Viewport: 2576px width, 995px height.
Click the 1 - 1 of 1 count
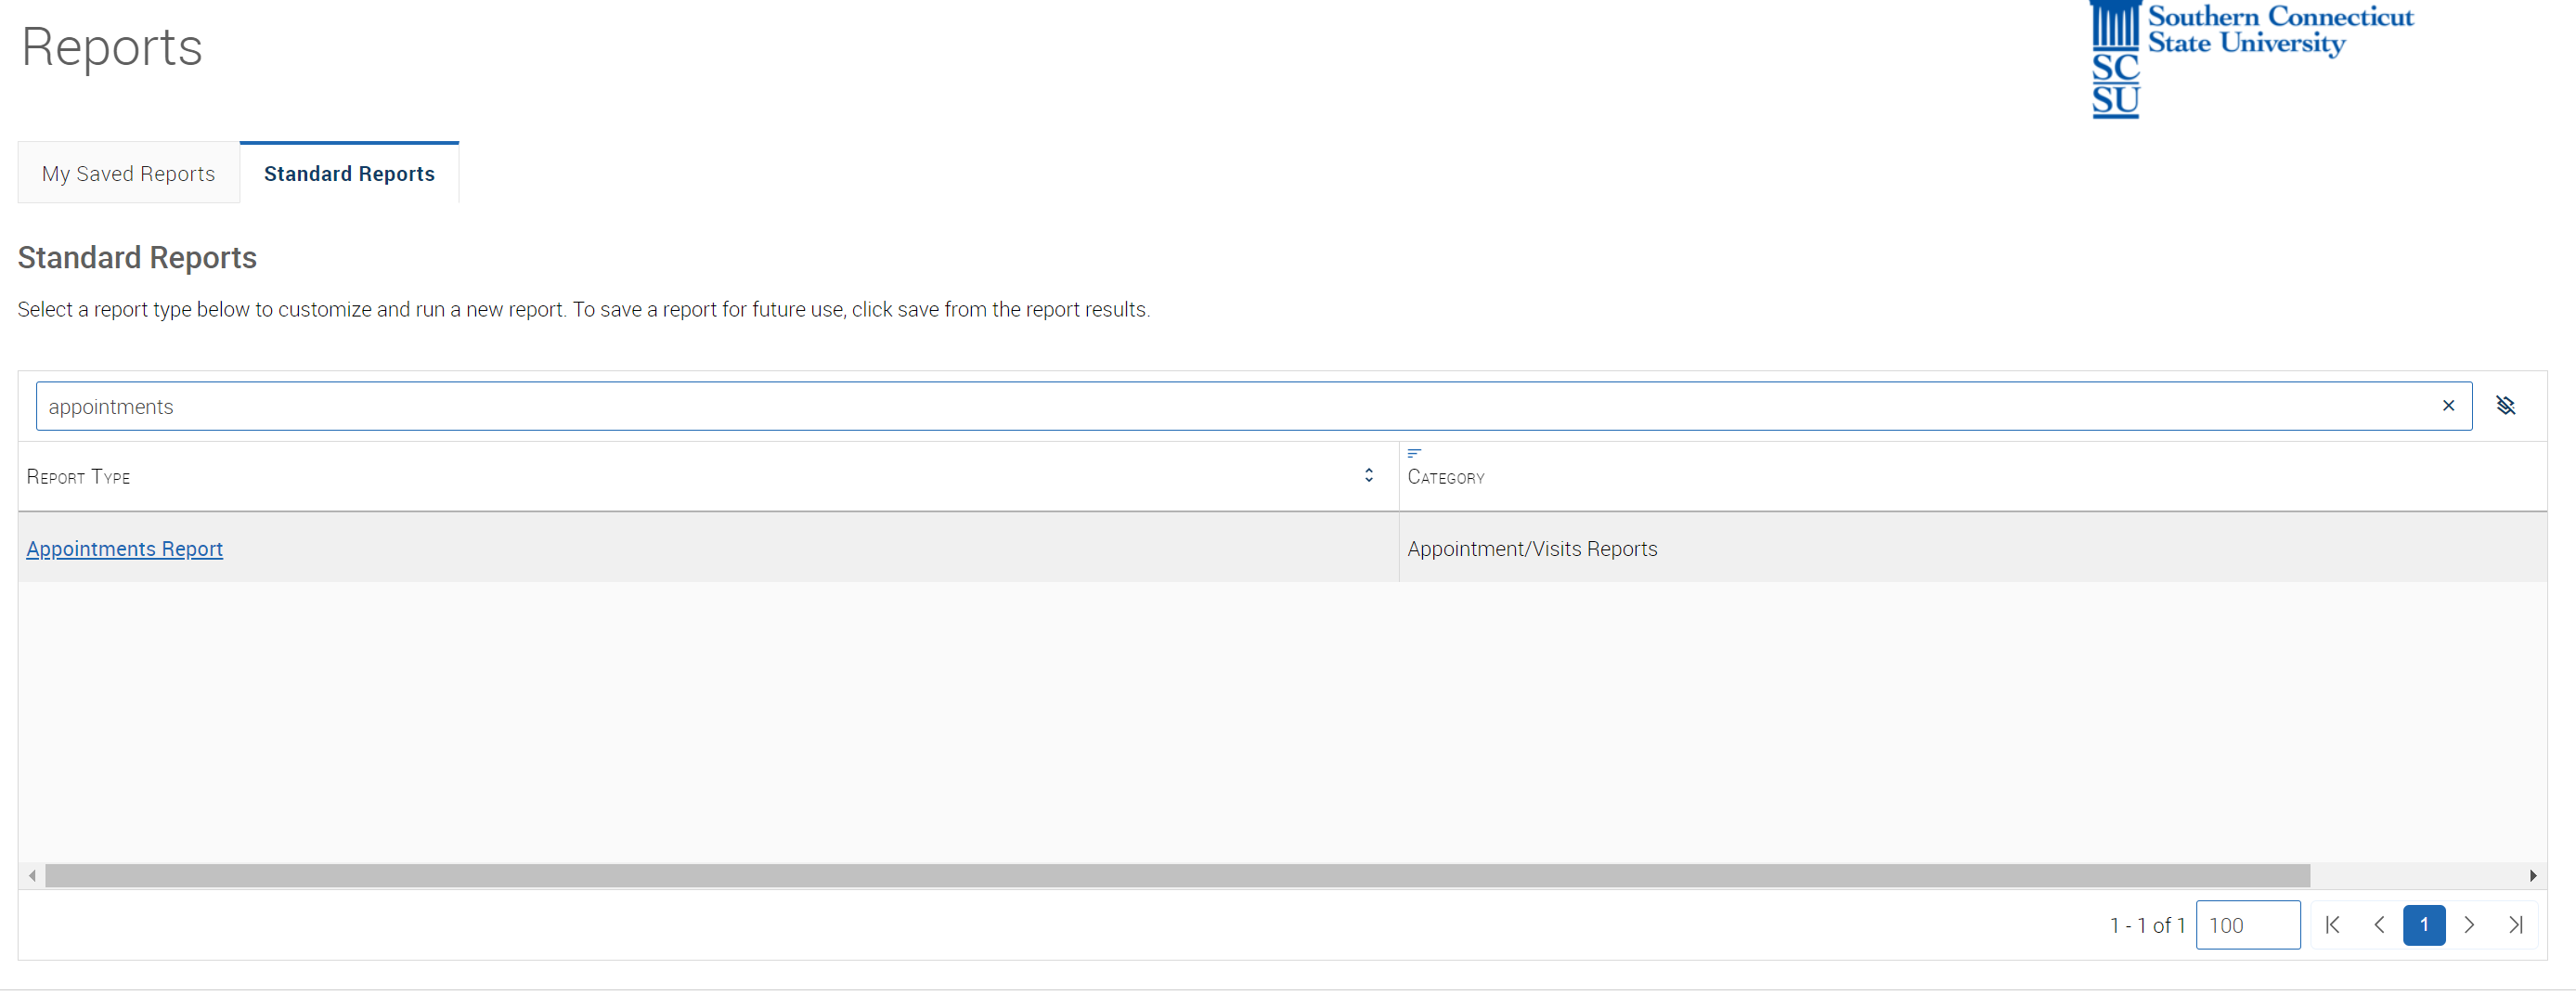pos(2147,926)
